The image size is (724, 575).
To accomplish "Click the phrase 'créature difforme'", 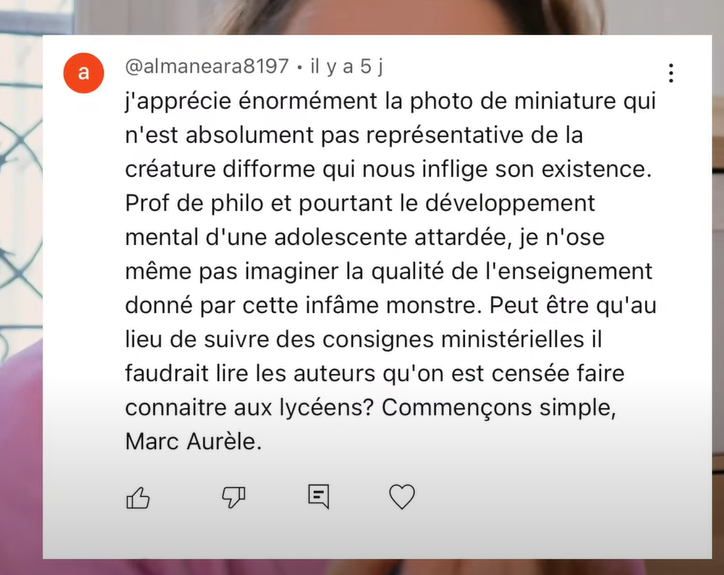I will click(x=220, y=169).
